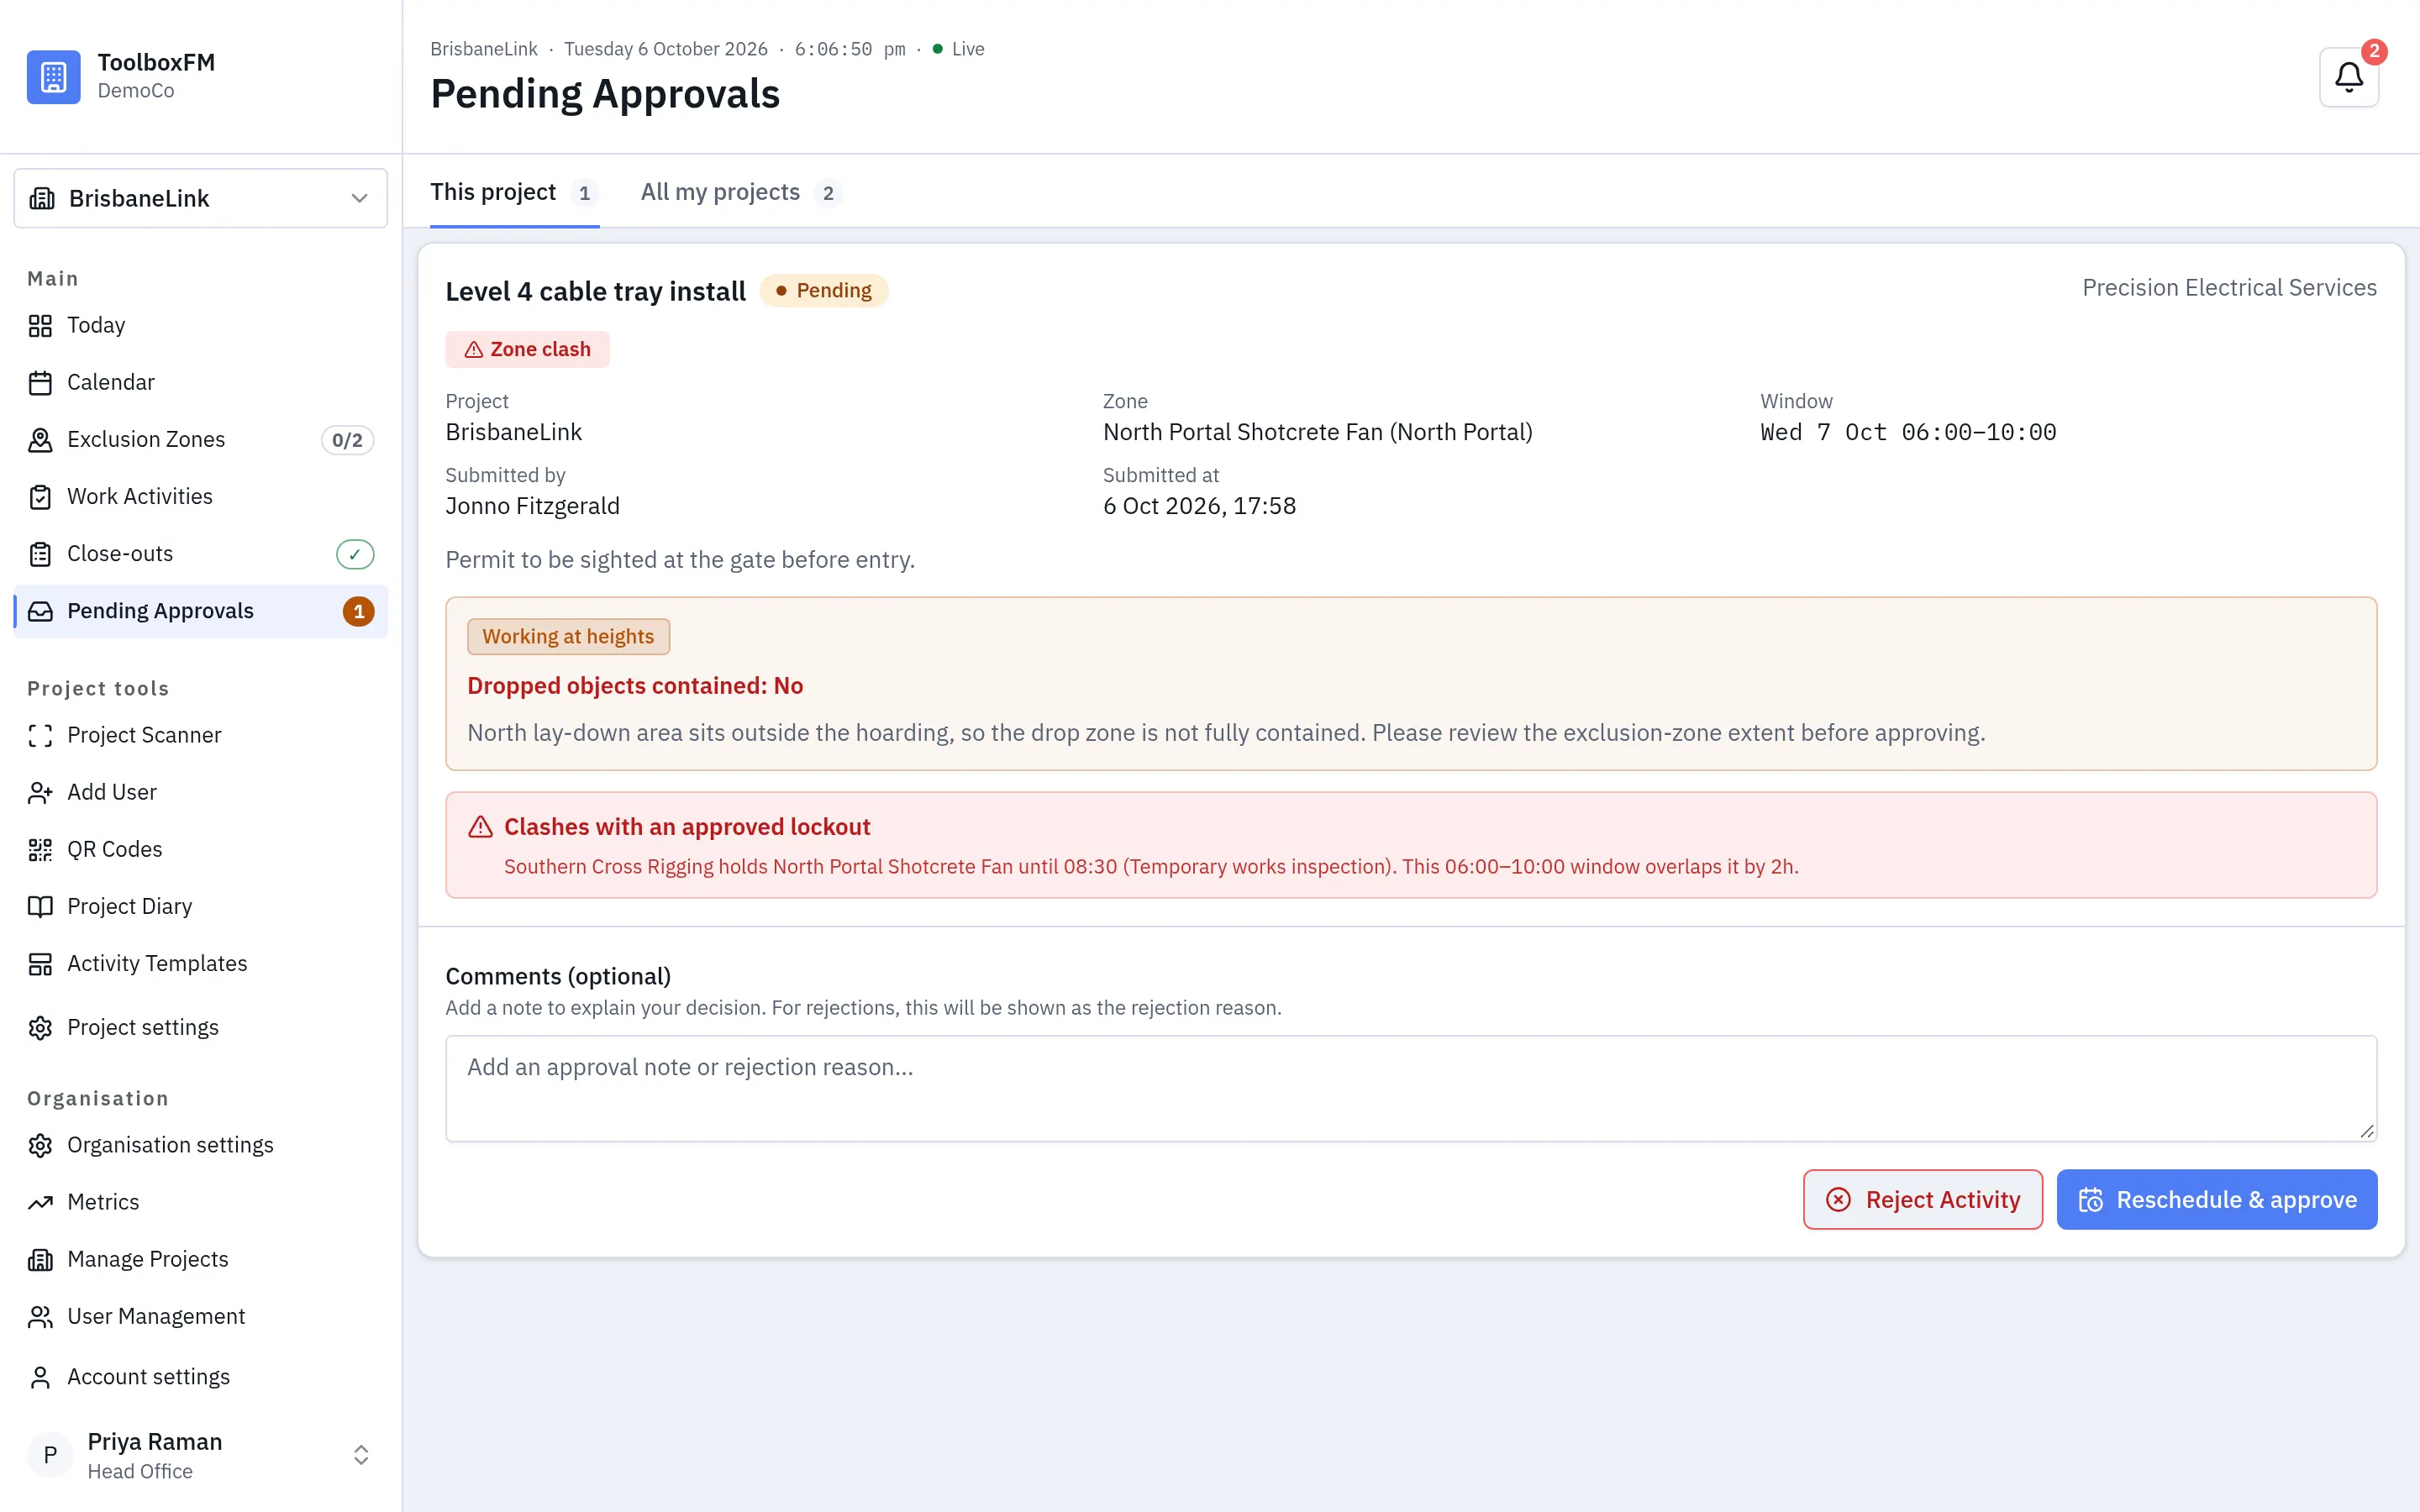Click the Project settings gear icon
The height and width of the screenshot is (1512, 2420).
point(40,1028)
